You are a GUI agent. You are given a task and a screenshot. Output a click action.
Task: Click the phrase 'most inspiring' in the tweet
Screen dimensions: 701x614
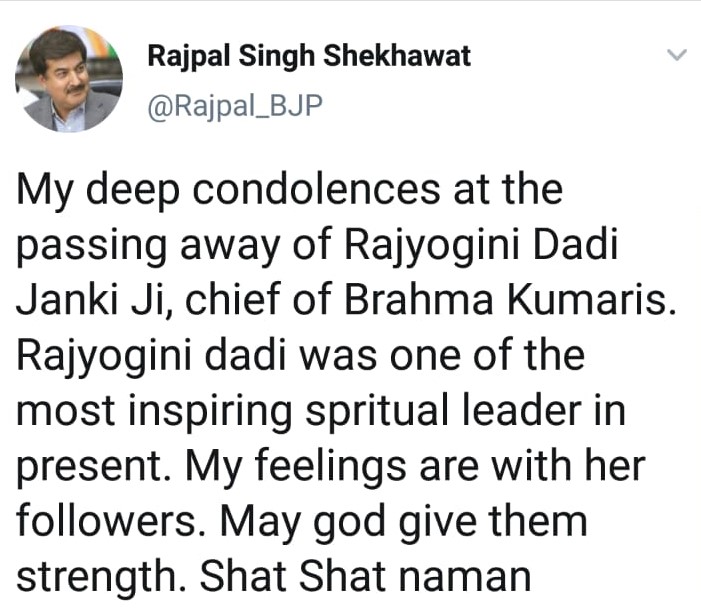(154, 411)
